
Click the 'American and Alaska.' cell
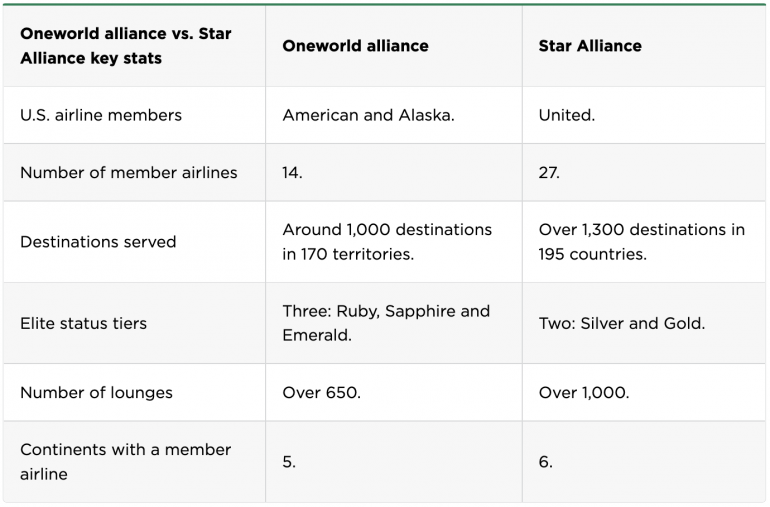tap(368, 115)
